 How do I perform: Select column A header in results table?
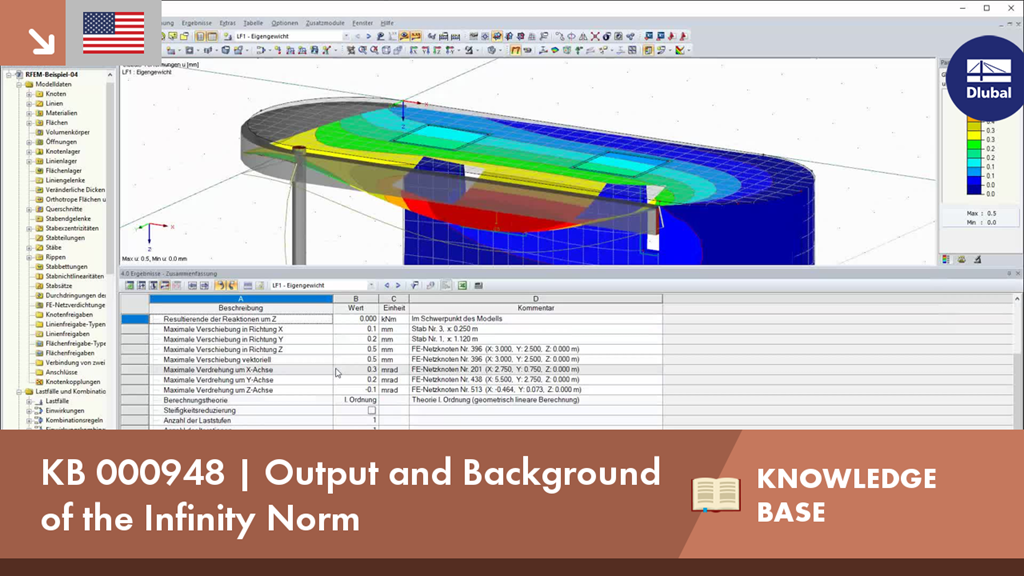click(x=241, y=299)
